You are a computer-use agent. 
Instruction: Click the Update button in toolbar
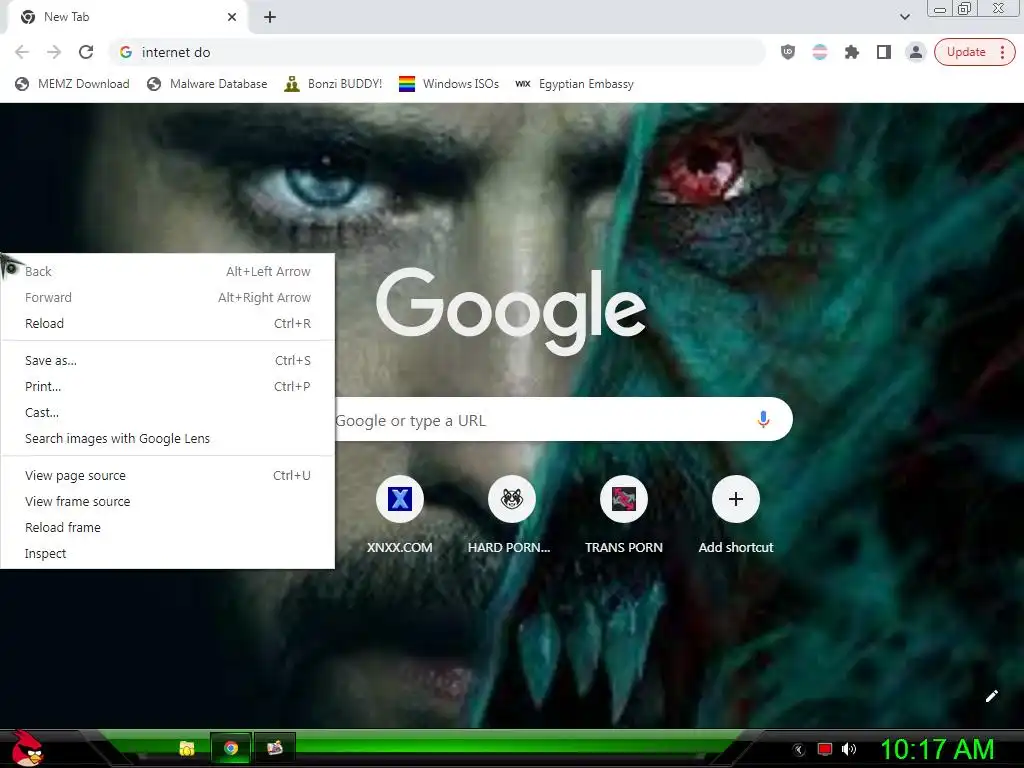coord(966,52)
